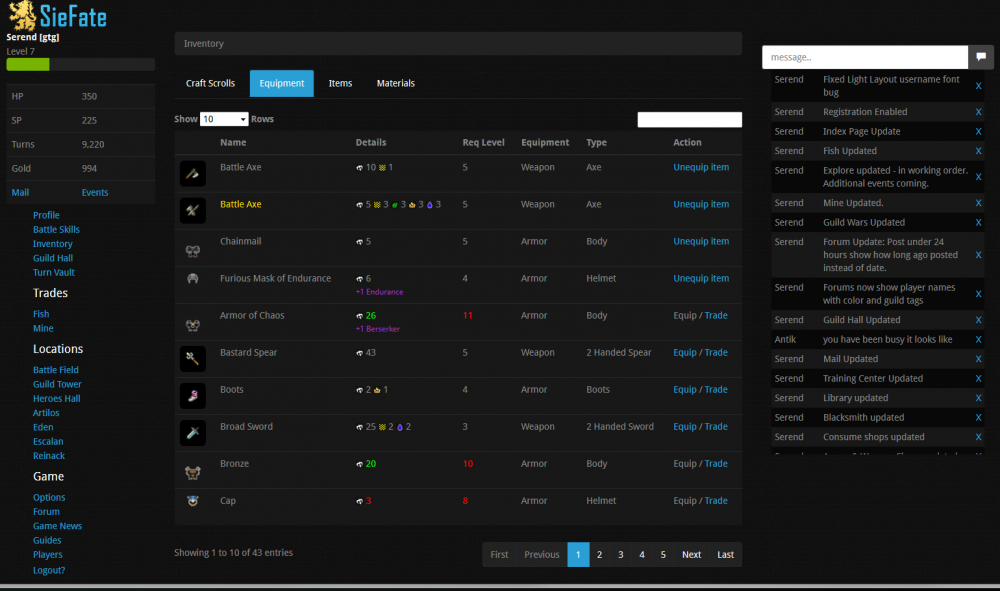The width and height of the screenshot is (1000, 591).
Task: Switch to the Craft Scrolls tab
Action: [210, 83]
